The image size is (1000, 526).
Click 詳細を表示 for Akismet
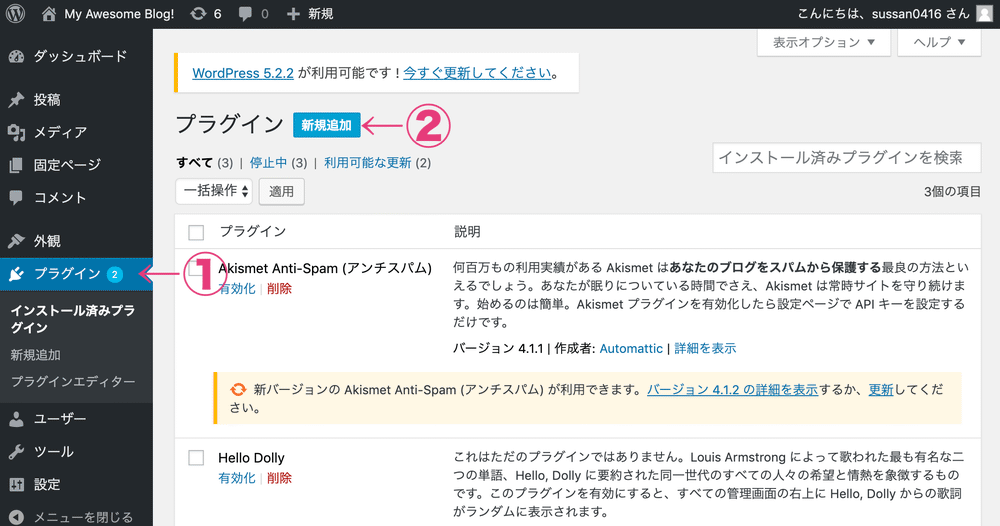pos(705,349)
